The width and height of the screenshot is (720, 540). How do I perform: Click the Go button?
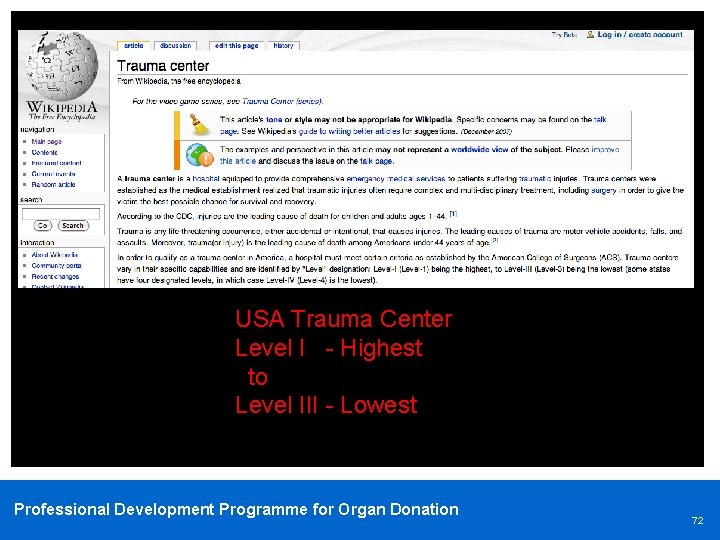[43, 225]
